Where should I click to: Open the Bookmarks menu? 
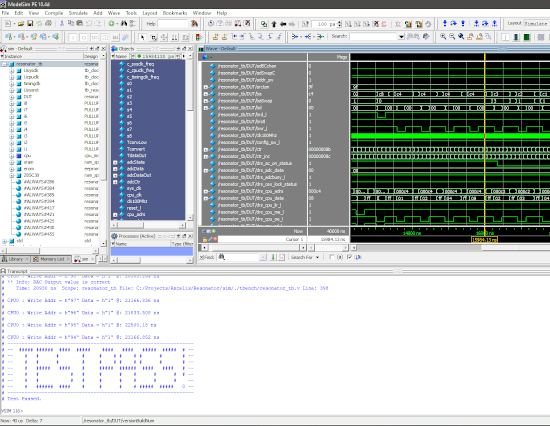pyautogui.click(x=175, y=13)
